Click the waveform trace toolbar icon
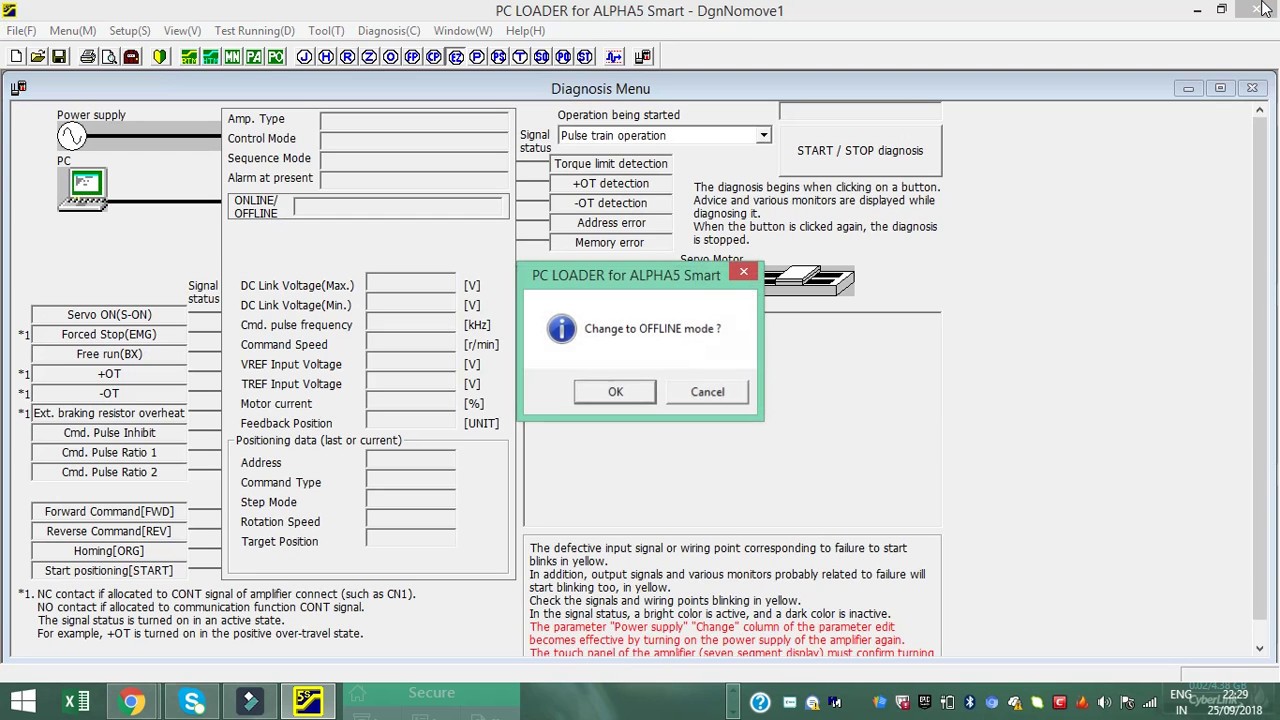The height and width of the screenshot is (720, 1280). (614, 57)
